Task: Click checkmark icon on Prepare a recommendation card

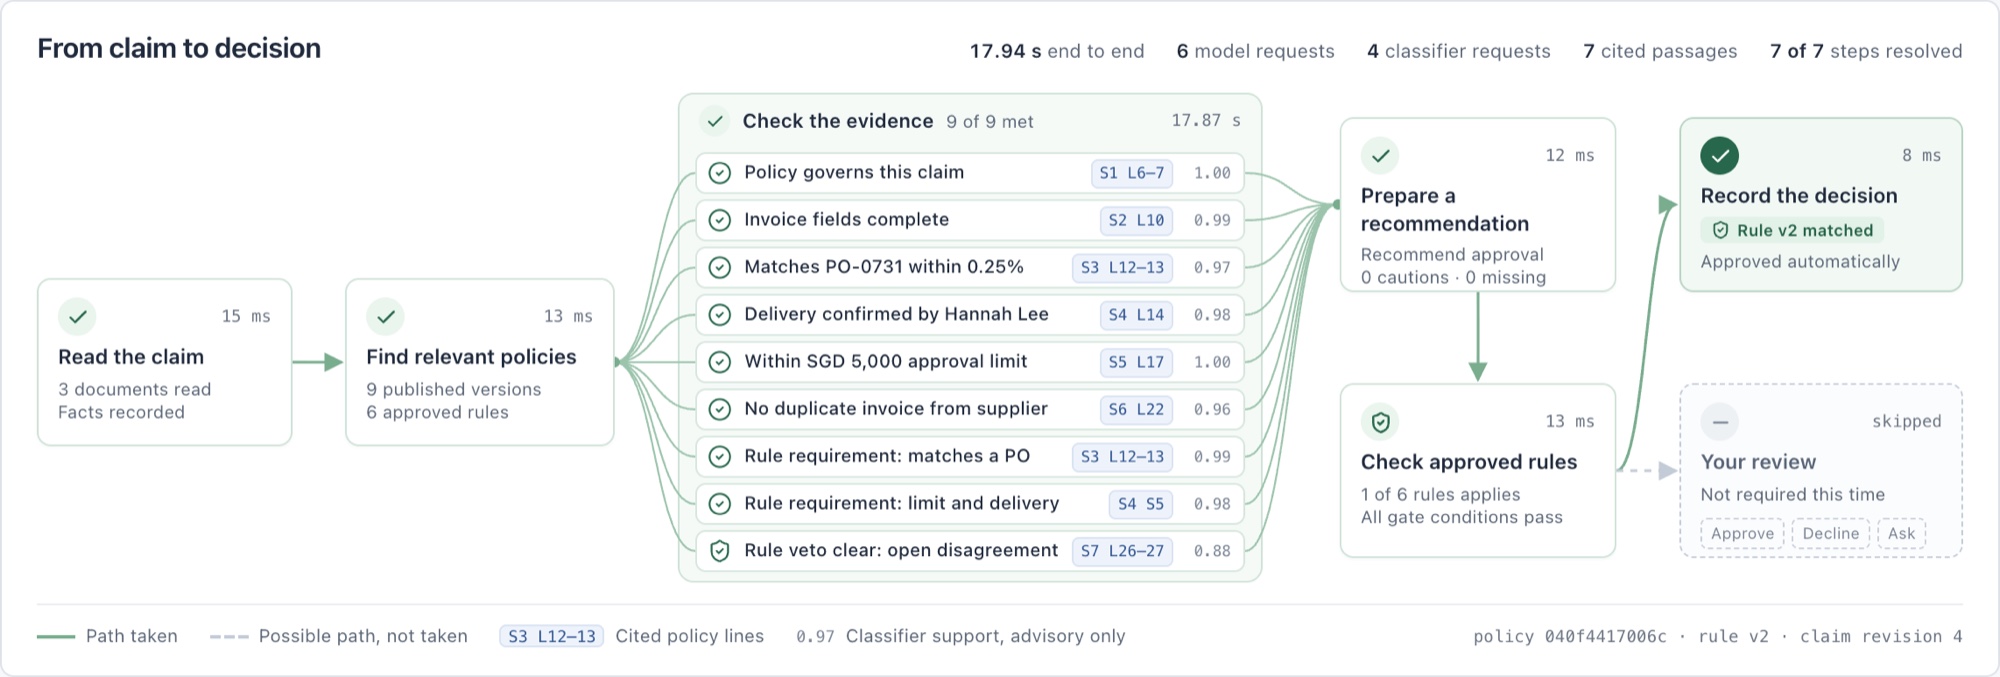Action: click(1380, 156)
